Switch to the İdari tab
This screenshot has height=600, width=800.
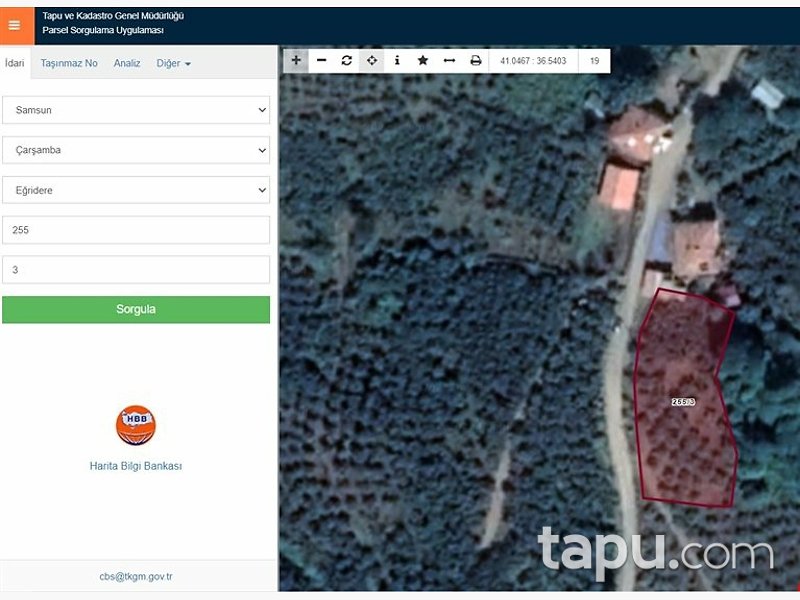15,63
